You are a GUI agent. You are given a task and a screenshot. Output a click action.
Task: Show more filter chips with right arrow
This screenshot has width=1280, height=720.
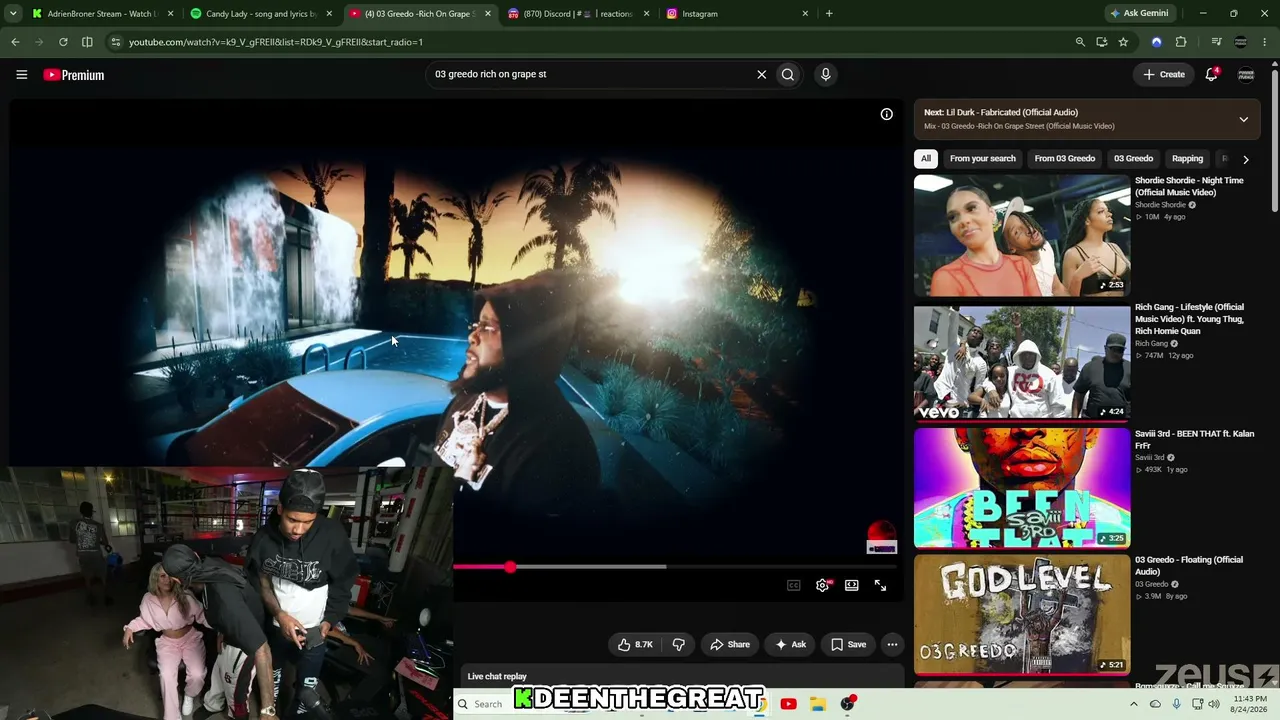coord(1245,159)
